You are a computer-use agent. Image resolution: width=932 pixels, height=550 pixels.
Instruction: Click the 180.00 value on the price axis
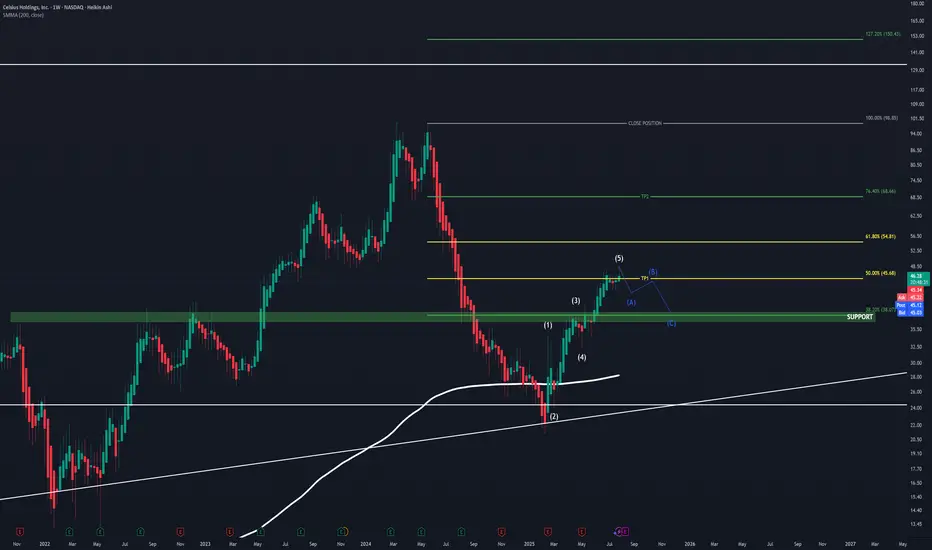[x=917, y=4]
